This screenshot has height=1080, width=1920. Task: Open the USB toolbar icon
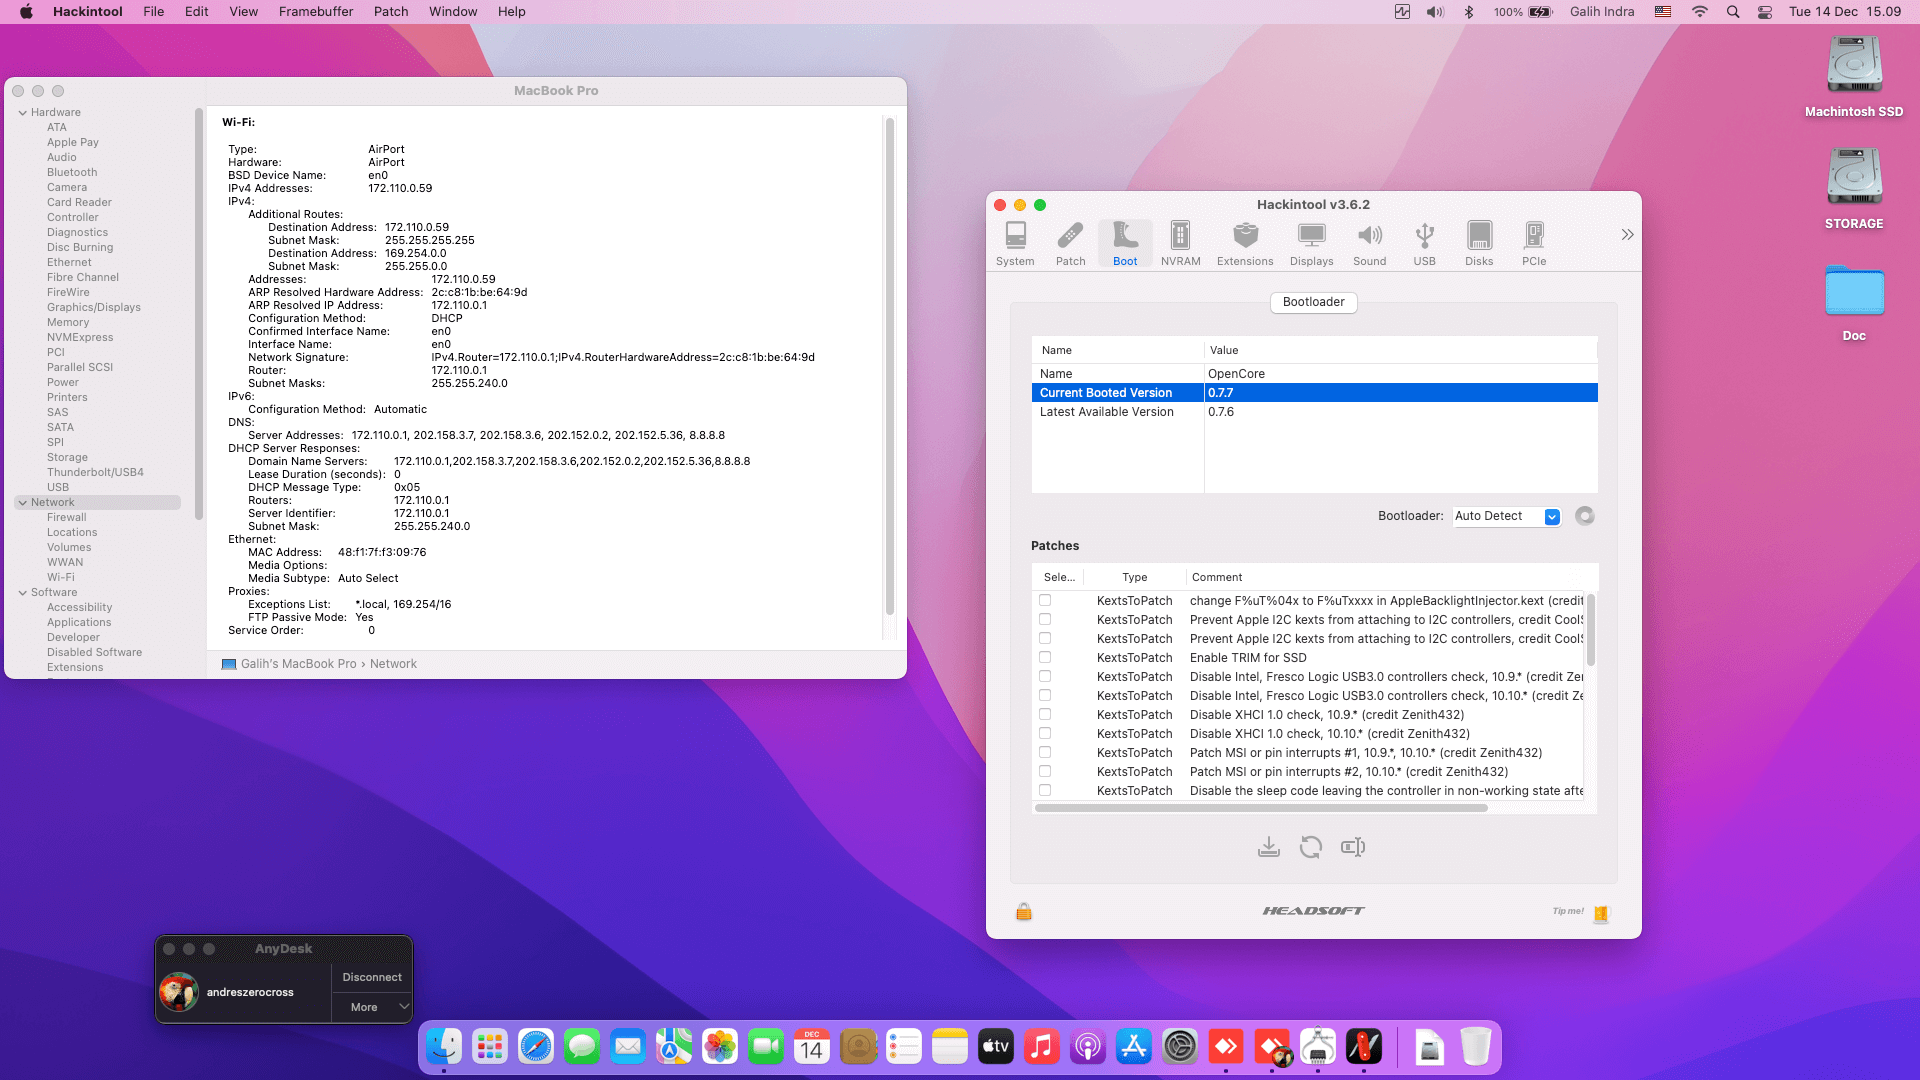click(x=1424, y=243)
